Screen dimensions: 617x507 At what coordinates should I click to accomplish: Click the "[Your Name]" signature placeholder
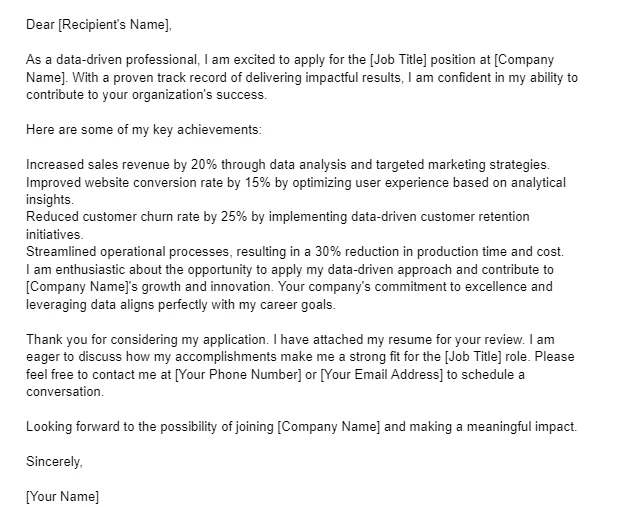click(x=62, y=496)
